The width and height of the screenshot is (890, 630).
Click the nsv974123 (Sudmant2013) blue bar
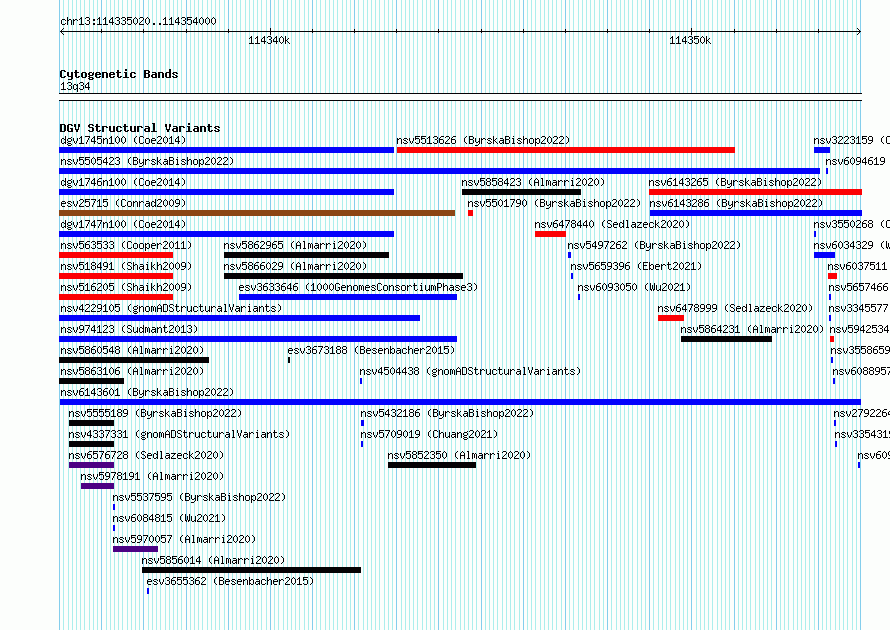[258, 339]
